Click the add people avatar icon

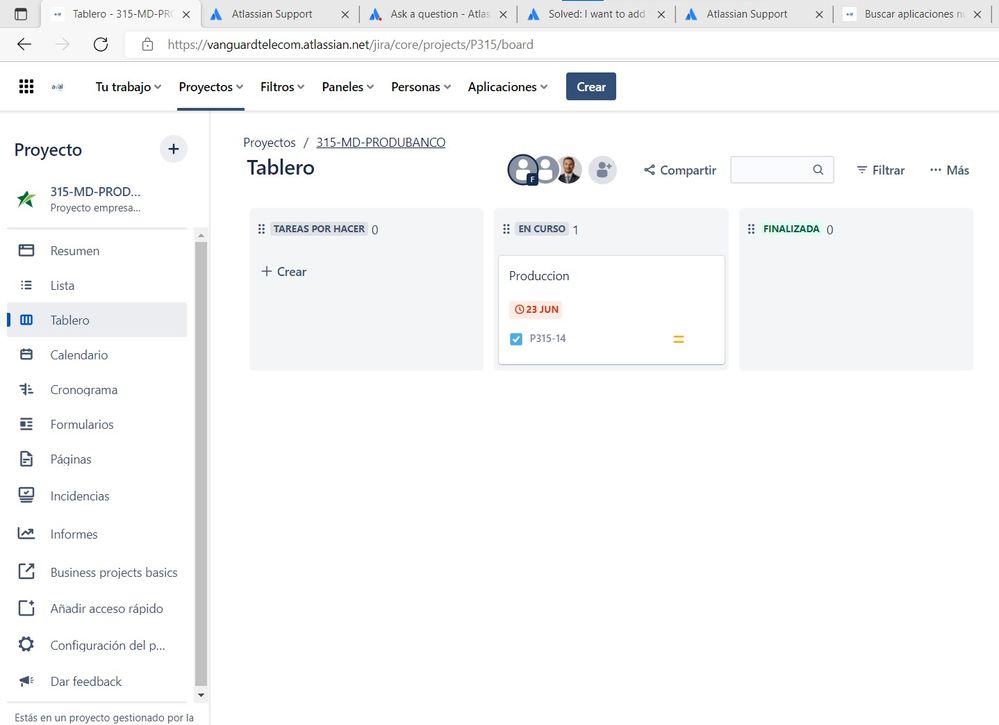pos(602,170)
